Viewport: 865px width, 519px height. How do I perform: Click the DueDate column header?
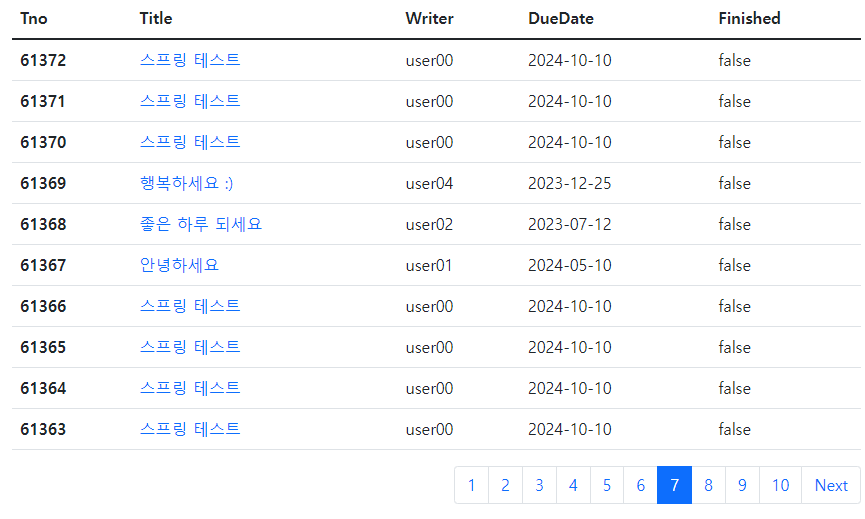point(560,18)
